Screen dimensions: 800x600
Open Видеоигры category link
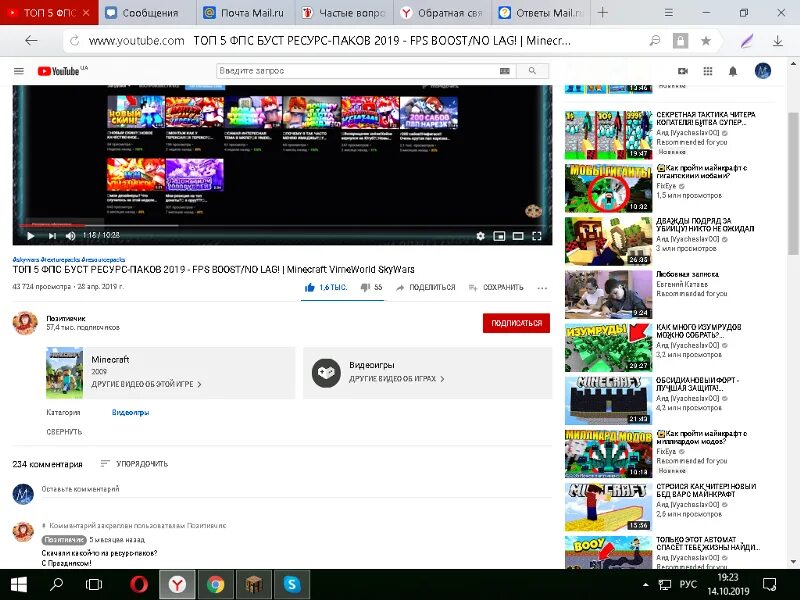pos(130,412)
